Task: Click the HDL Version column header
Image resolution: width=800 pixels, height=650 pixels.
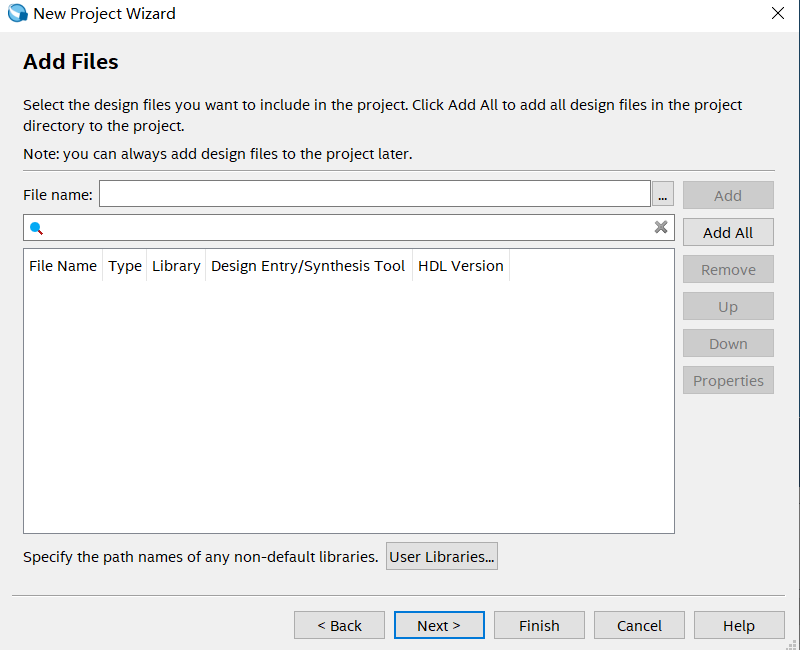Action: point(460,265)
